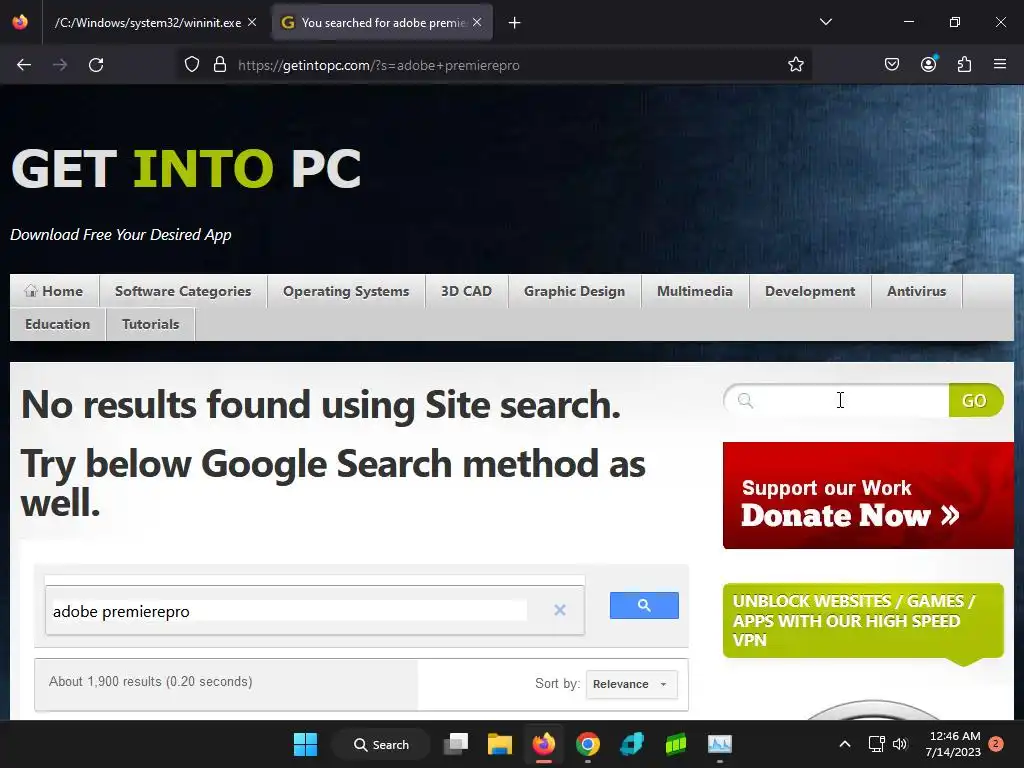Screen dimensions: 1024x768
Task: Open the Sort by Relevance dropdown
Action: 632,684
